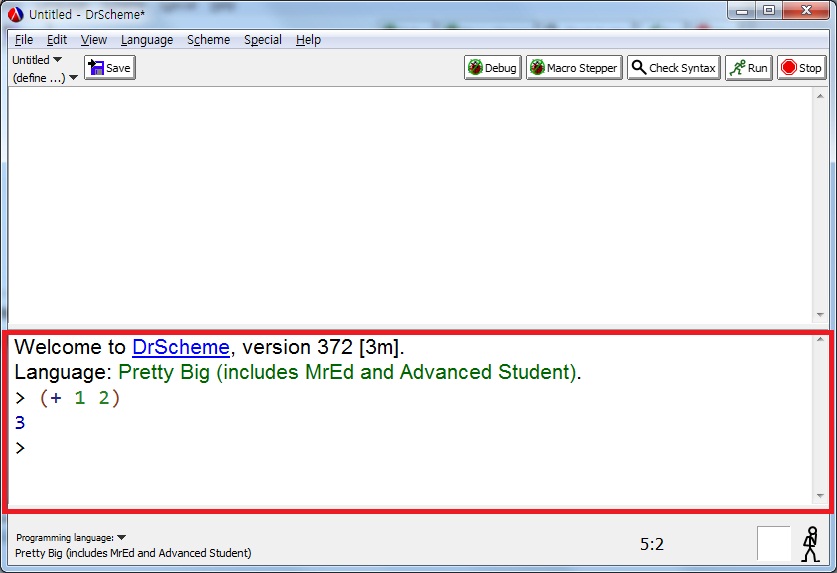Stop execution with red Stop button
The height and width of the screenshot is (573, 837).
[x=801, y=68]
